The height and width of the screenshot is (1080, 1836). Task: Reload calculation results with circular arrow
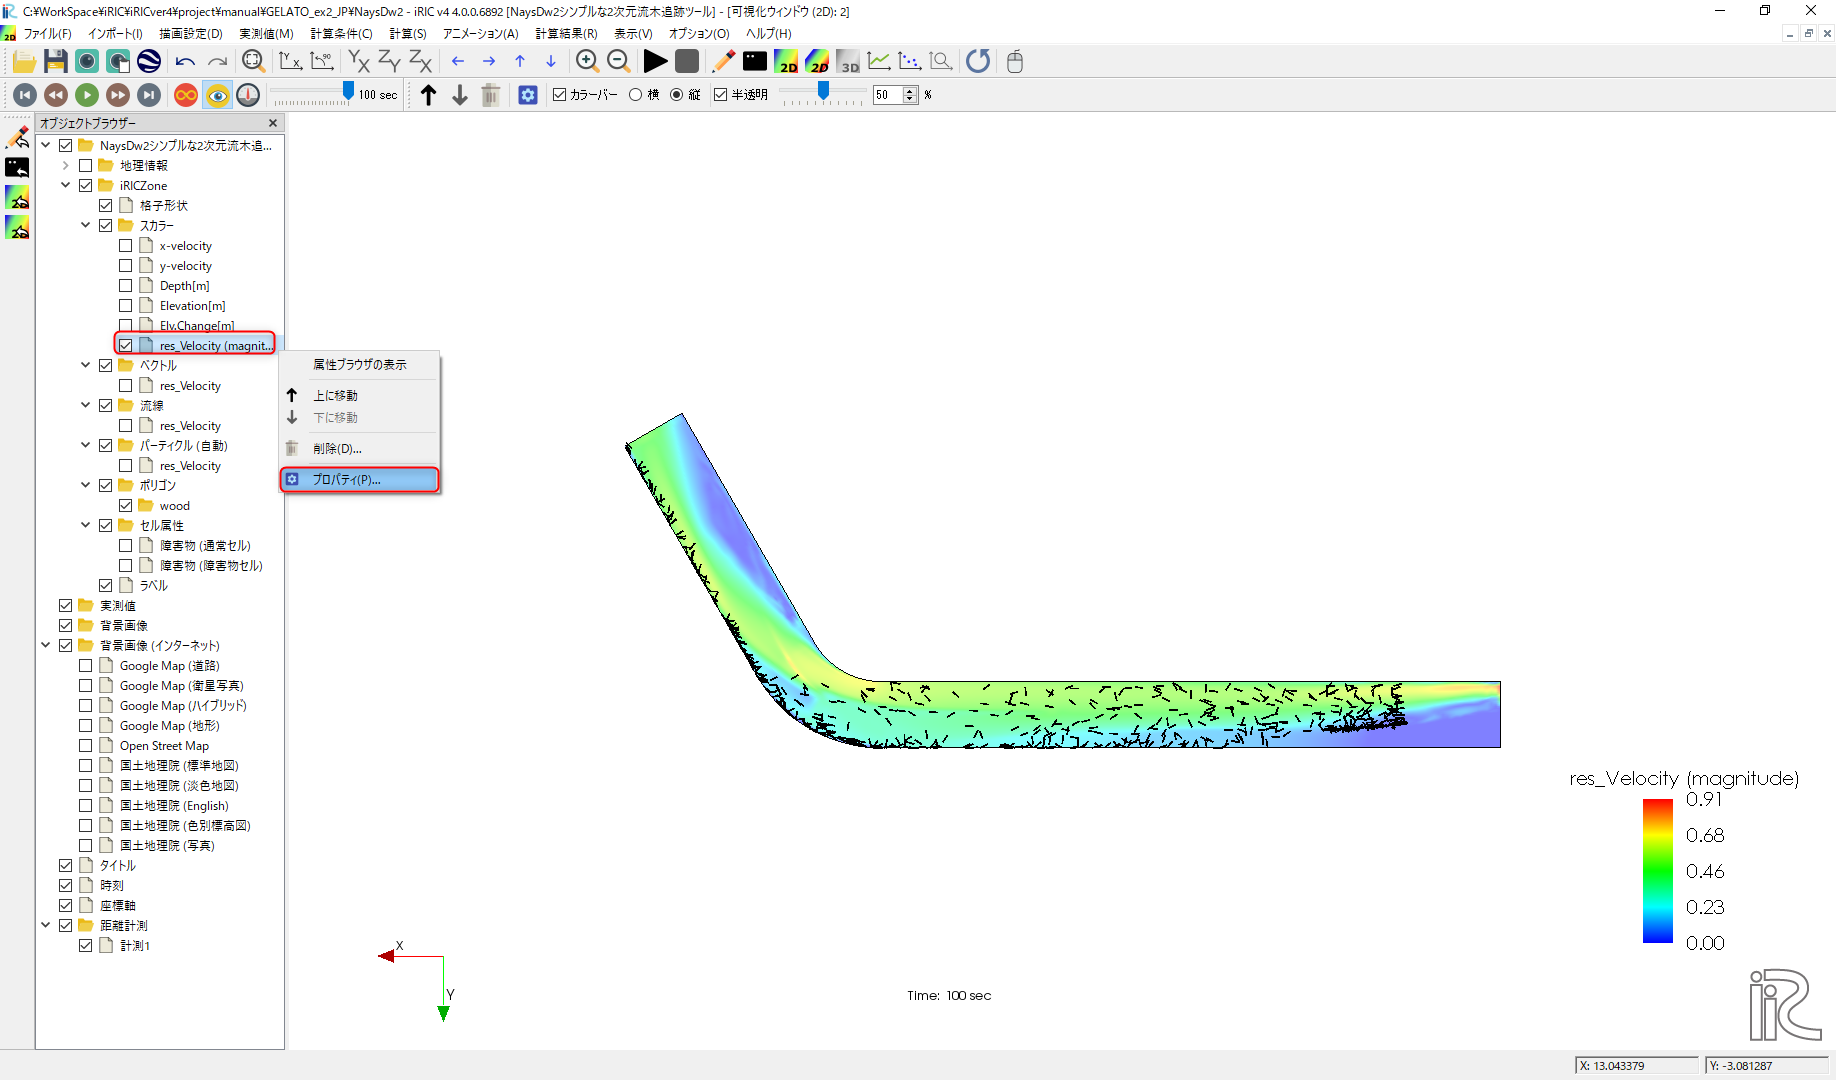pos(978,62)
